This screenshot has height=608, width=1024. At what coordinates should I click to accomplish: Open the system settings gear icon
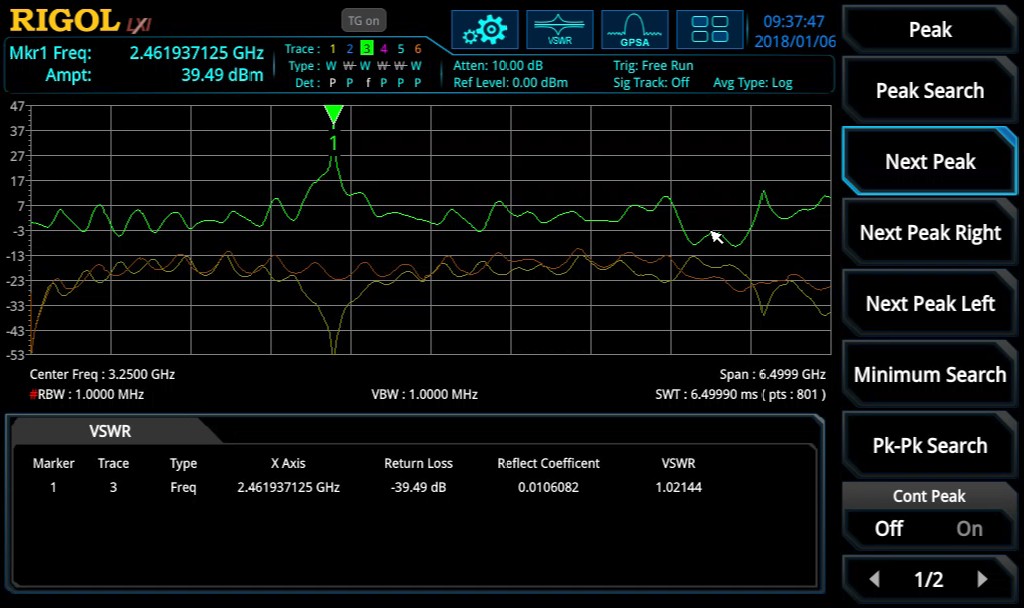(485, 29)
